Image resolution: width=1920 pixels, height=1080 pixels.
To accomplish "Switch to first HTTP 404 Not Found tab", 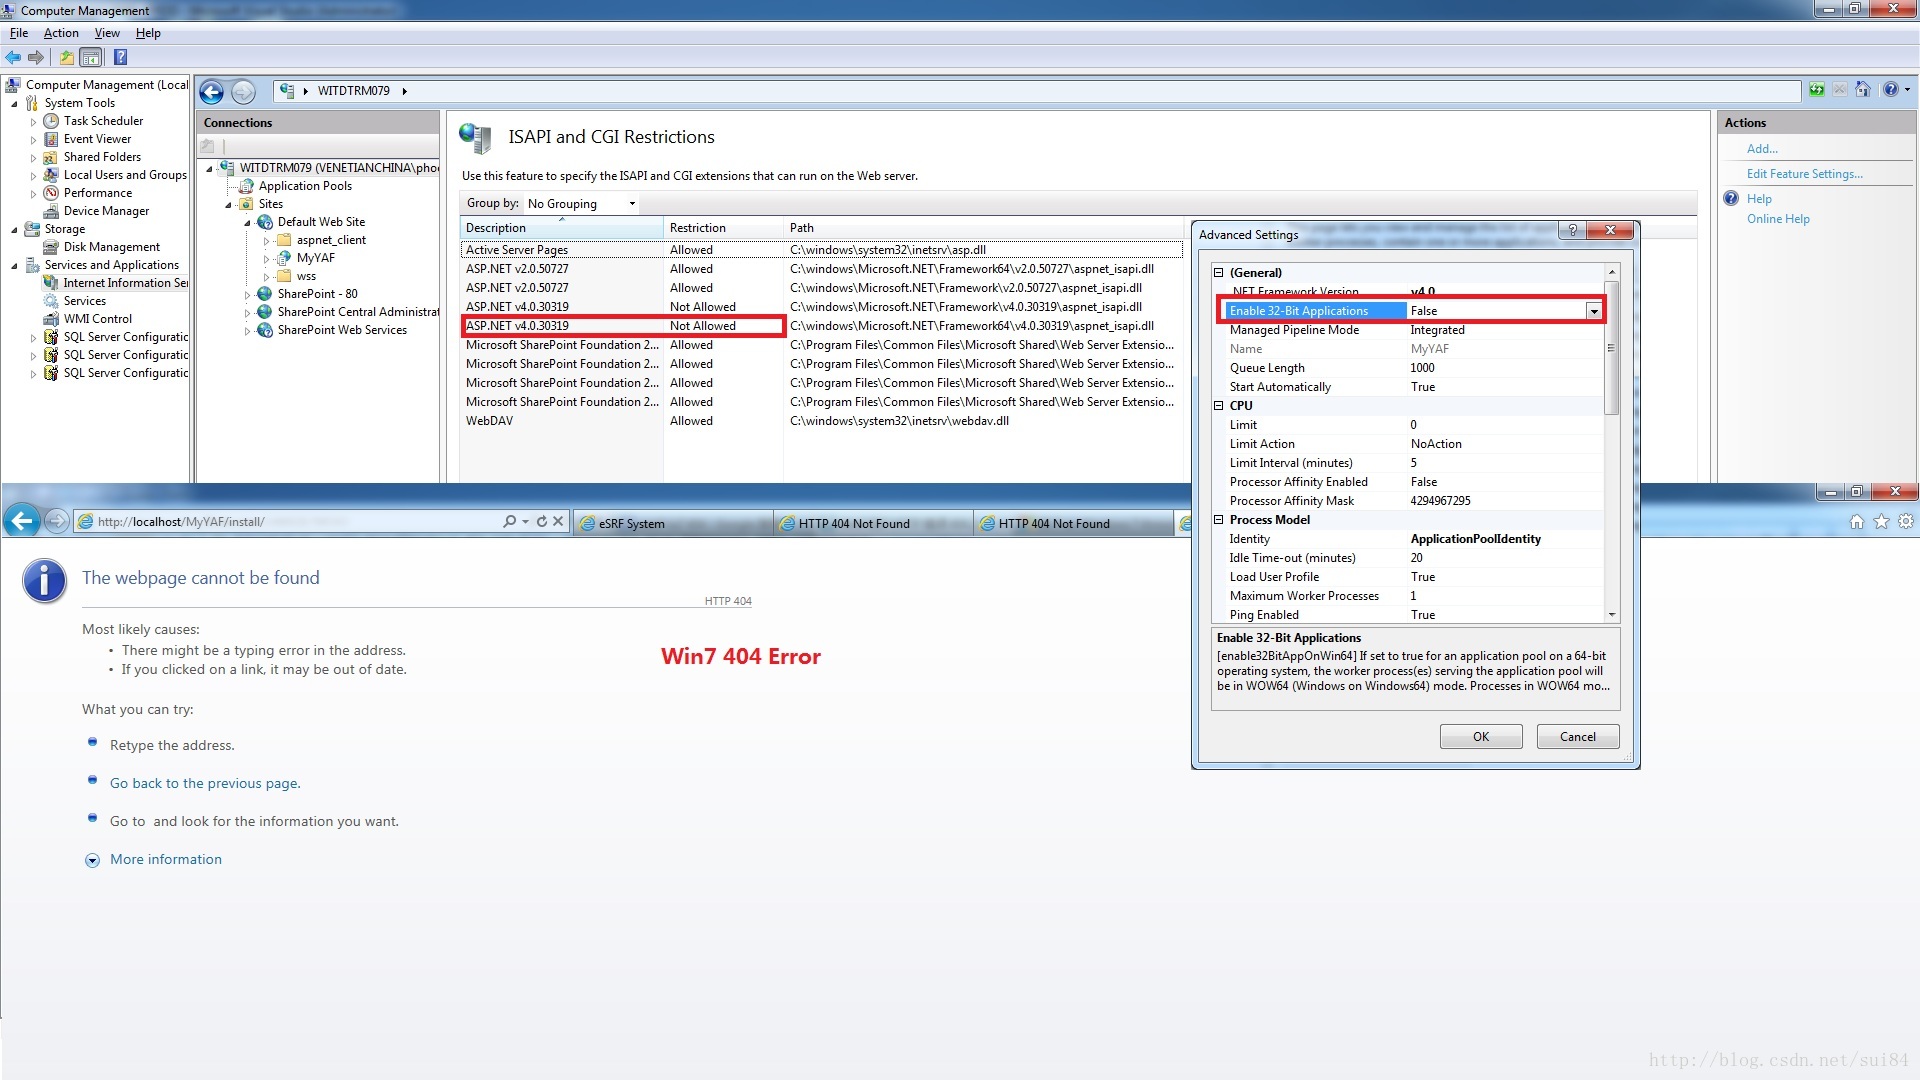I will click(x=873, y=523).
